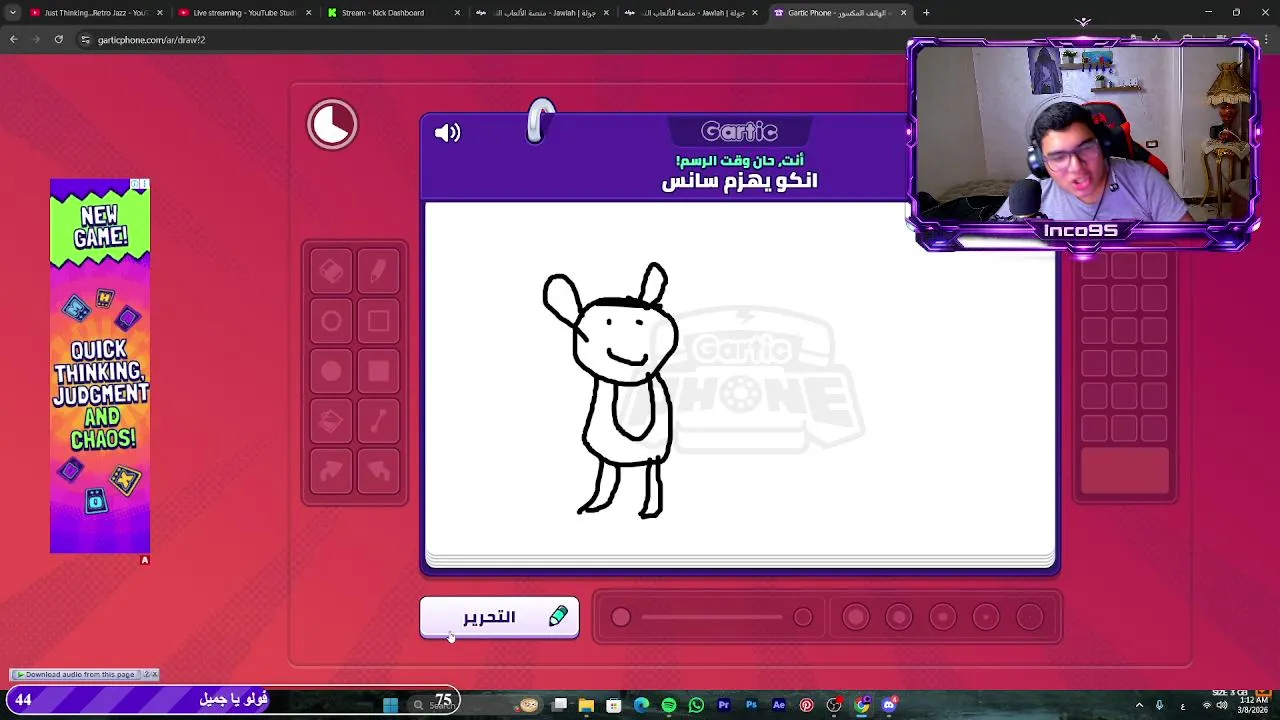Click the microphone icon in system tray
Viewport: 1280px width, 720px height.
pyautogui.click(x=1160, y=705)
